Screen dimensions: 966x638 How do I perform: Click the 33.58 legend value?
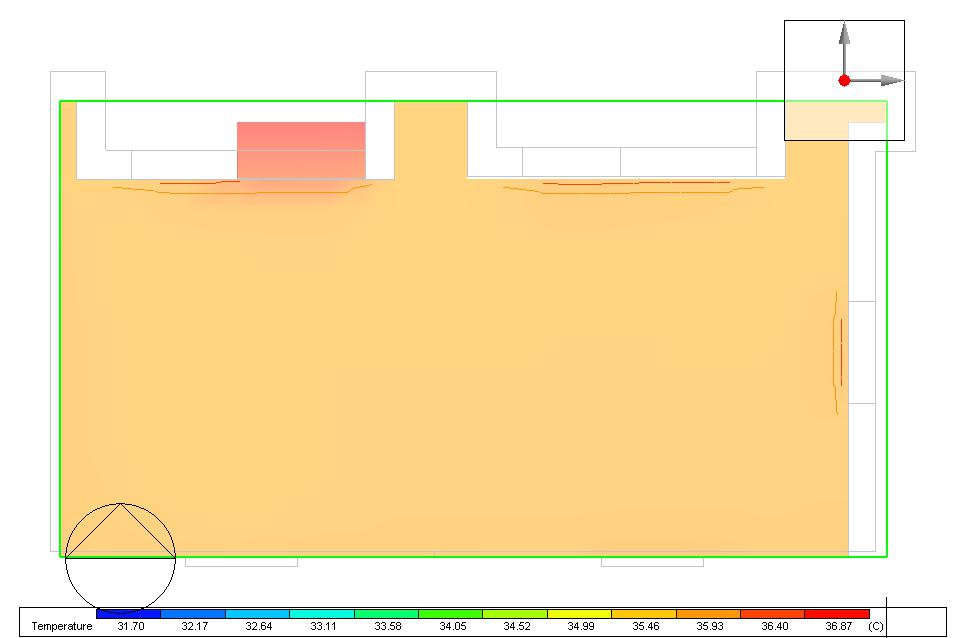click(388, 626)
